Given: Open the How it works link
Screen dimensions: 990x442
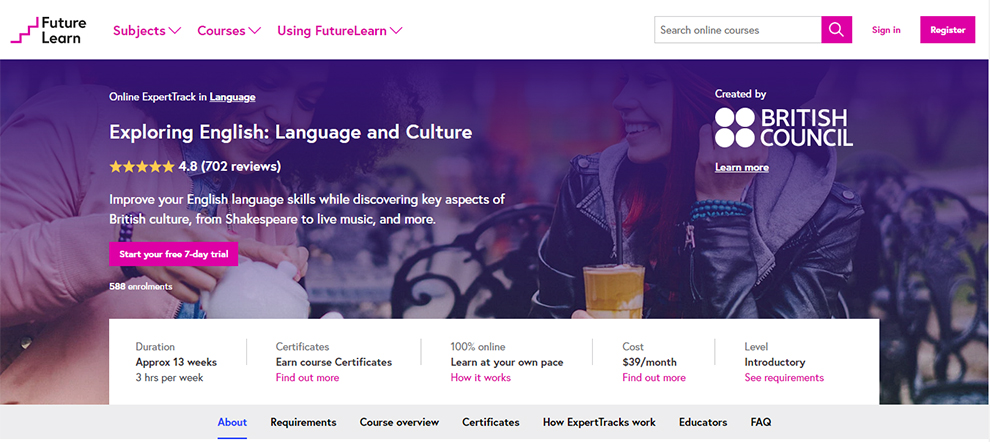Looking at the screenshot, I should click(480, 378).
